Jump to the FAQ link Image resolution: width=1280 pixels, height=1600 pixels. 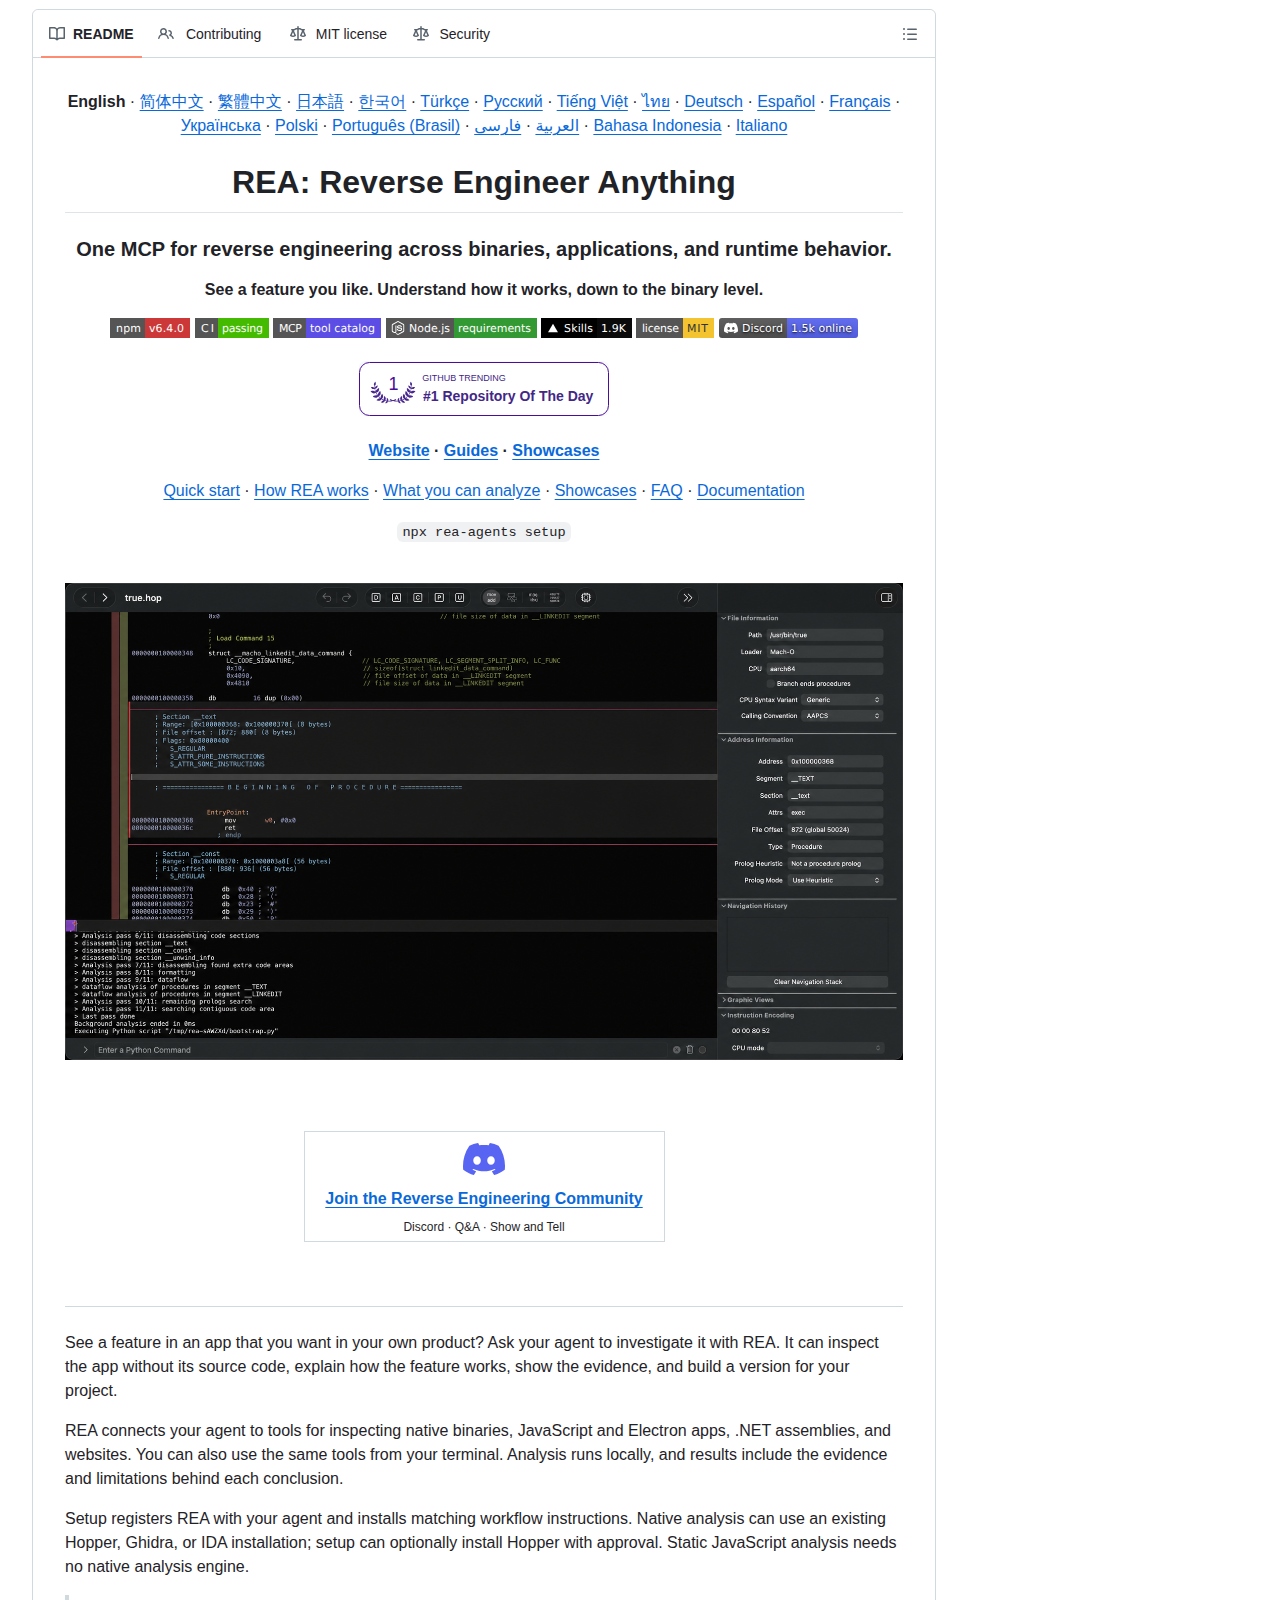pos(667,491)
